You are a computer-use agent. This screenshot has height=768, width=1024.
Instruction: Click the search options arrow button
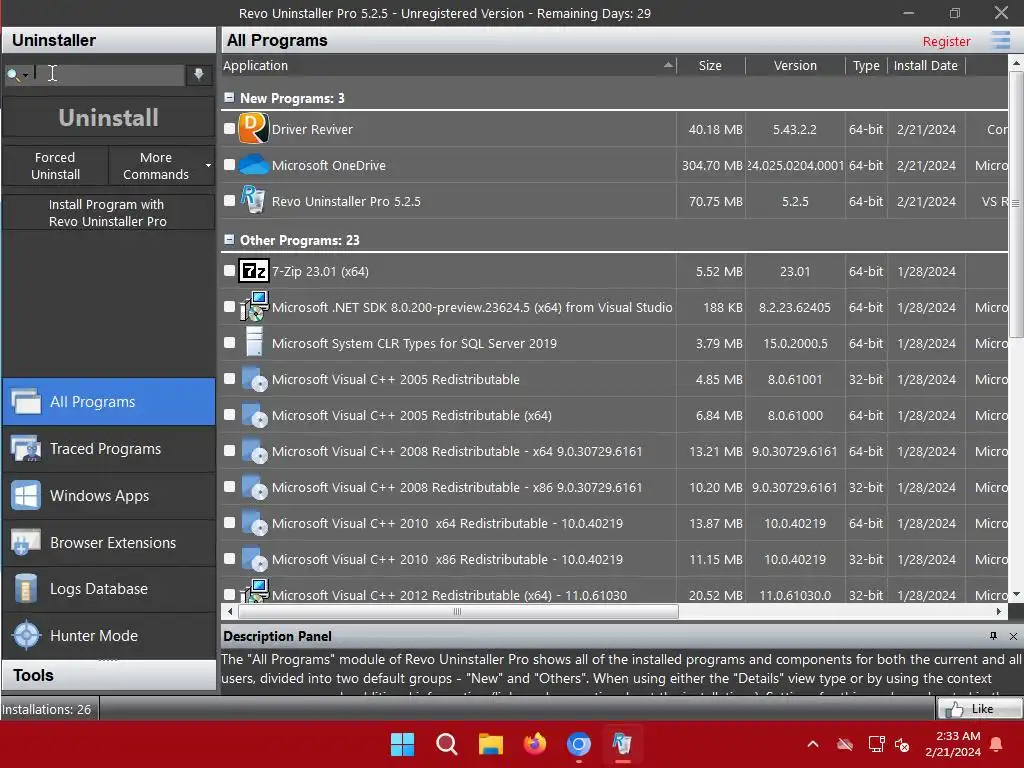(199, 74)
